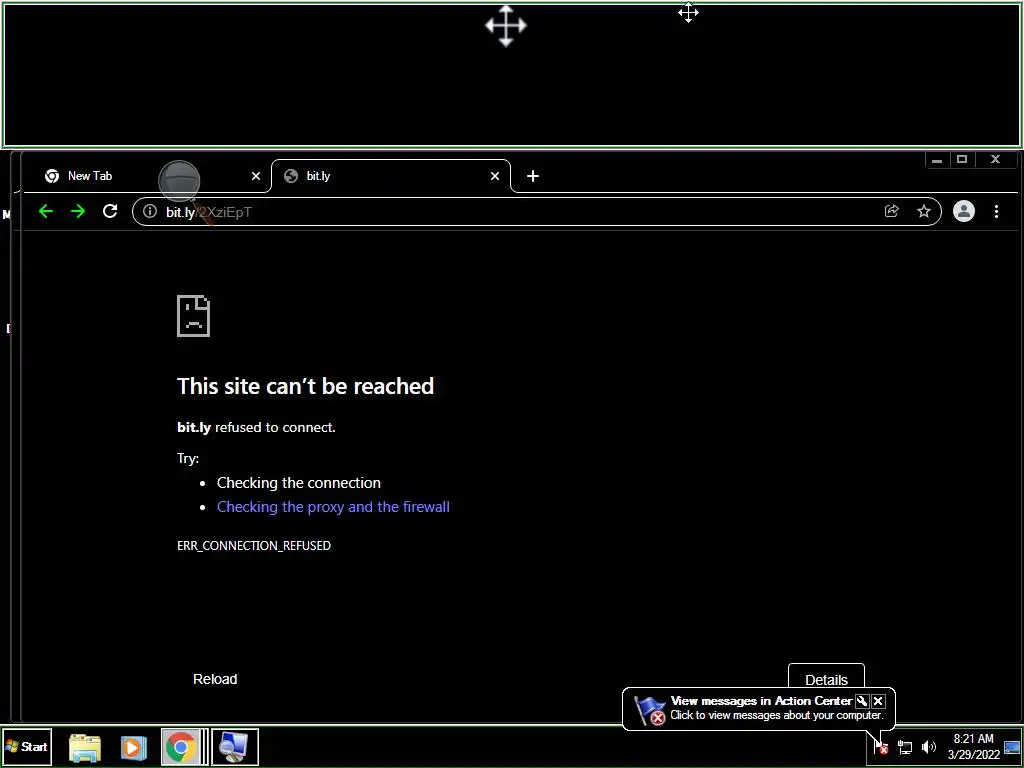Close the Chrome window
This screenshot has height=768, width=1024.
tap(995, 159)
